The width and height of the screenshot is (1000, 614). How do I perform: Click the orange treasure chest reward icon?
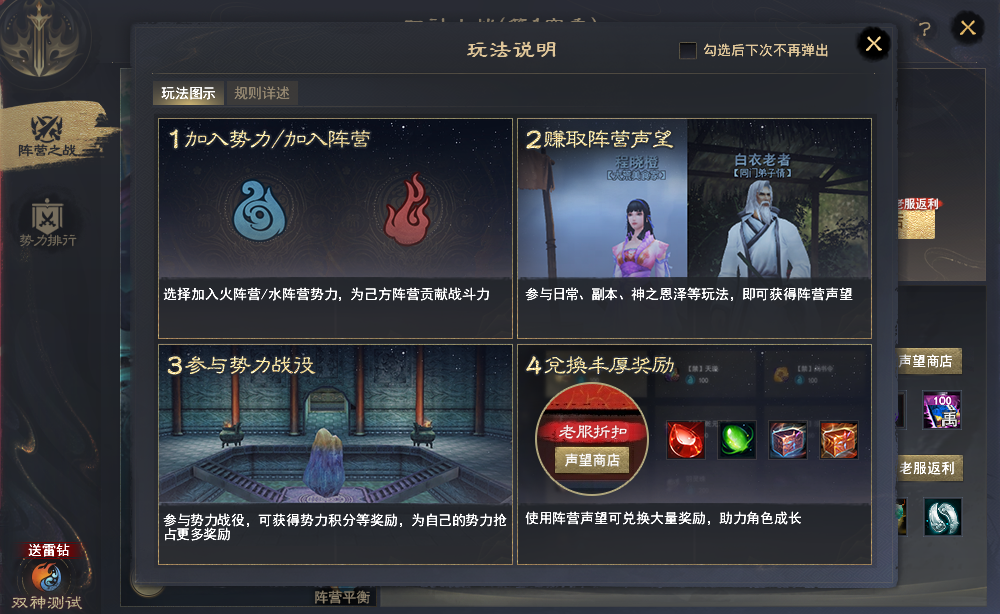pos(839,439)
